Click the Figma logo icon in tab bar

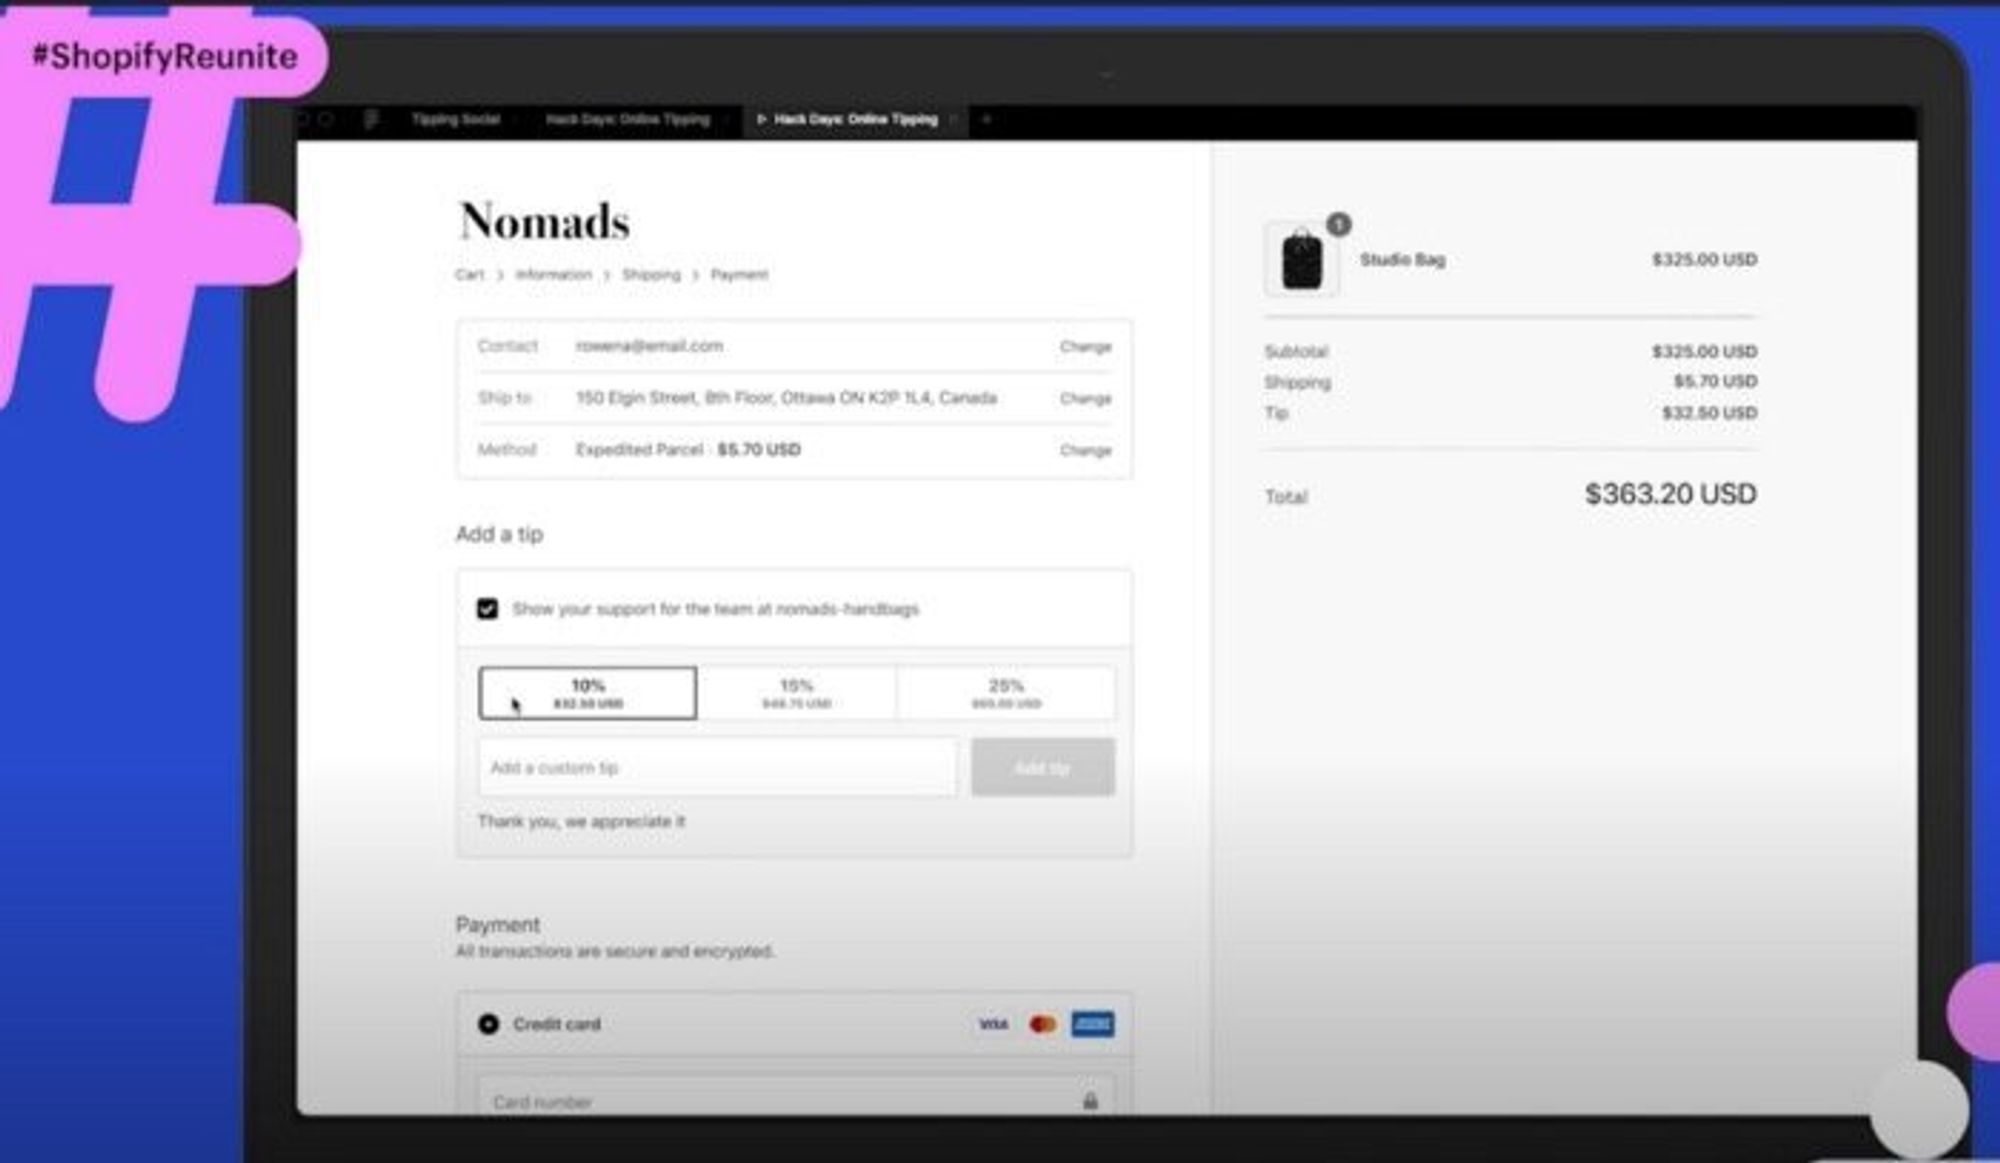click(372, 120)
